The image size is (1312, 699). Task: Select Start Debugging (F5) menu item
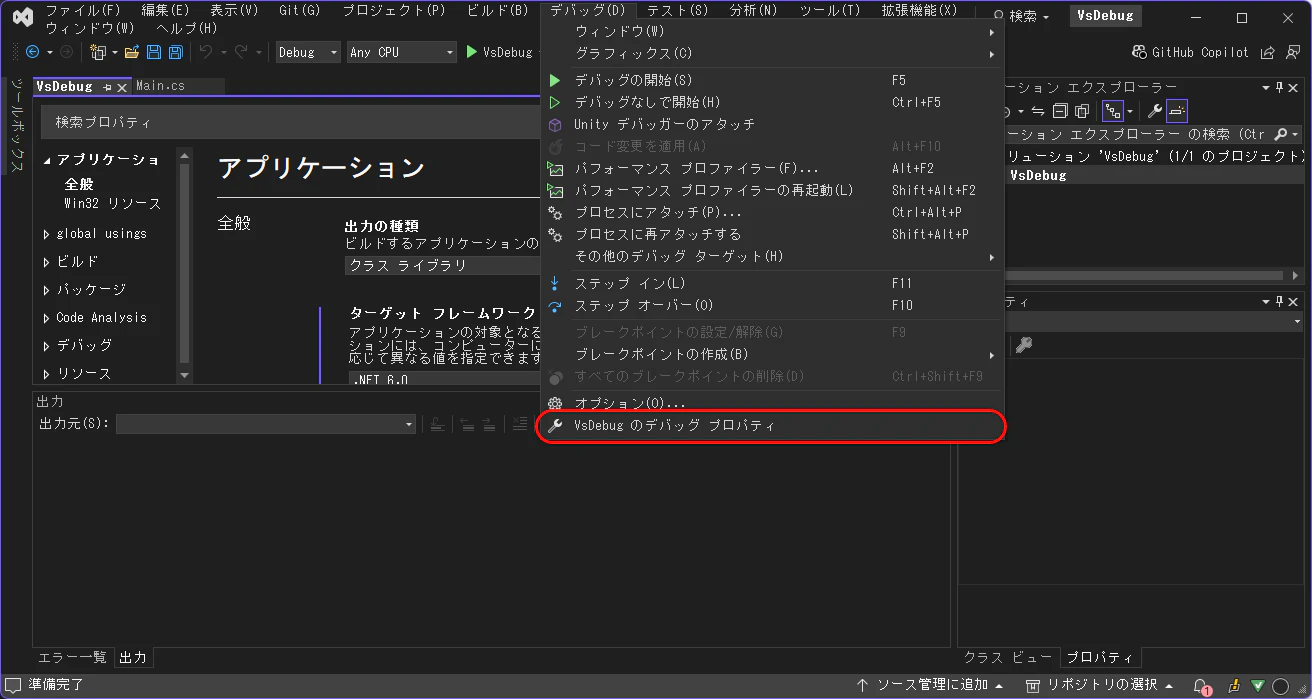coord(772,80)
